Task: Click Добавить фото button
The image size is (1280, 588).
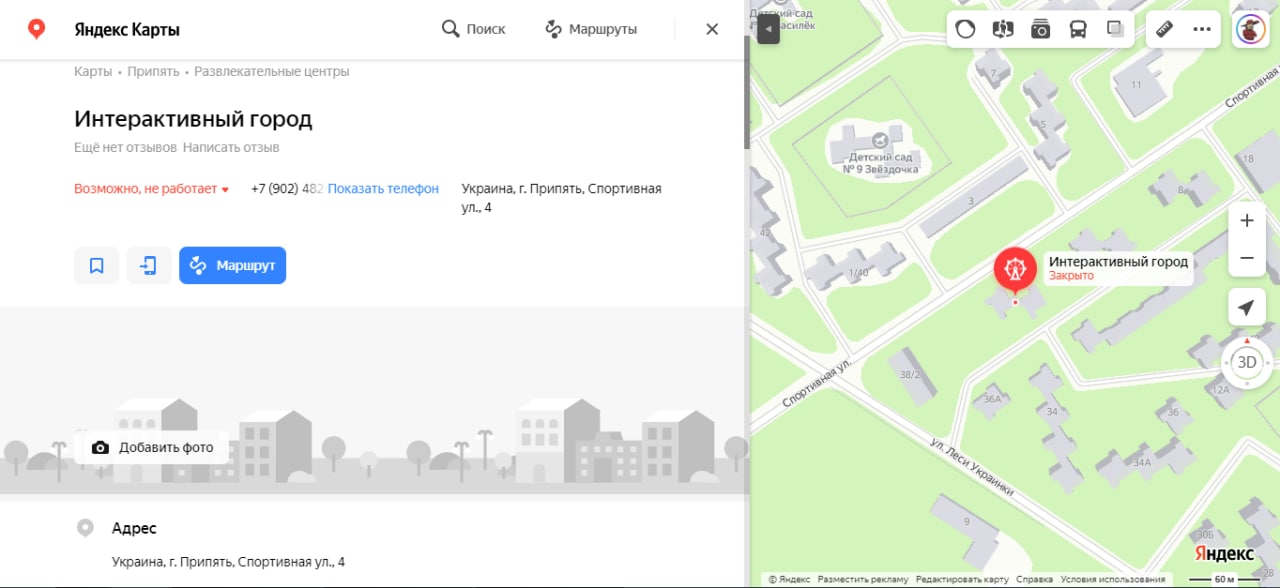Action: click(x=151, y=447)
